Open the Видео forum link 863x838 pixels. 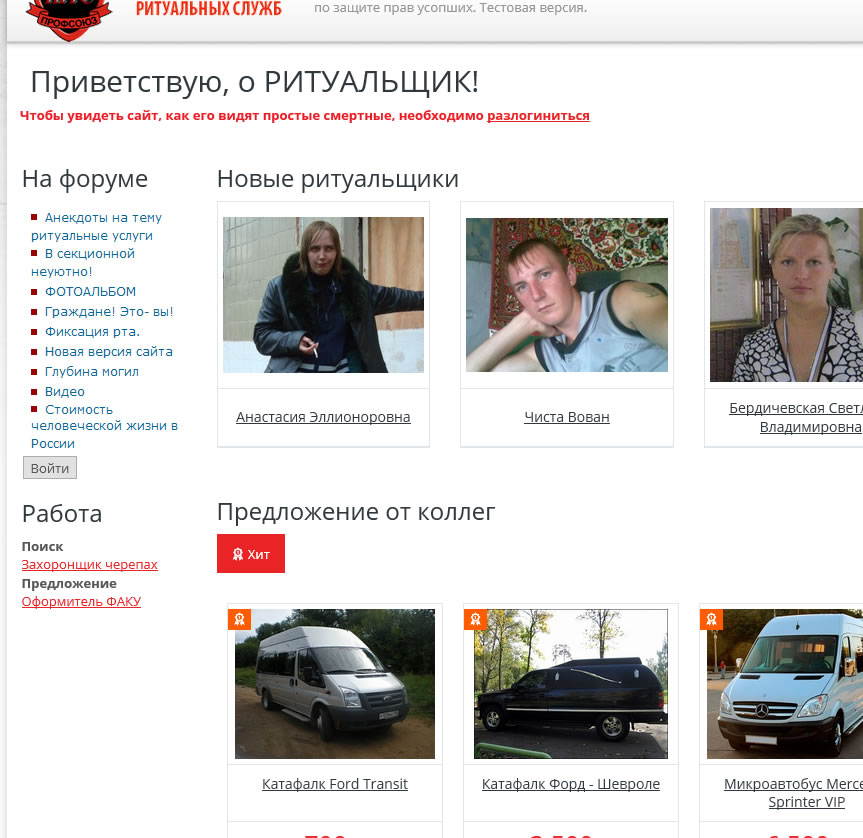pyautogui.click(x=65, y=392)
